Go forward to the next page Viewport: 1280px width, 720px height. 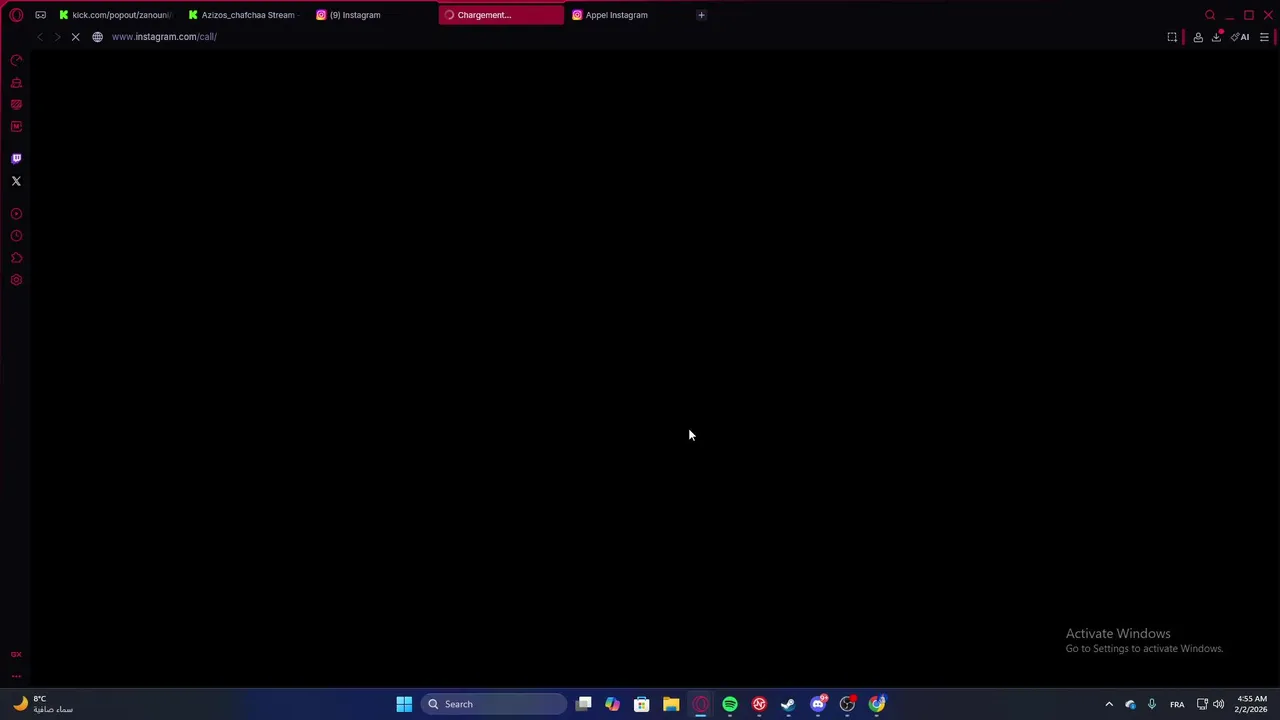(x=57, y=37)
